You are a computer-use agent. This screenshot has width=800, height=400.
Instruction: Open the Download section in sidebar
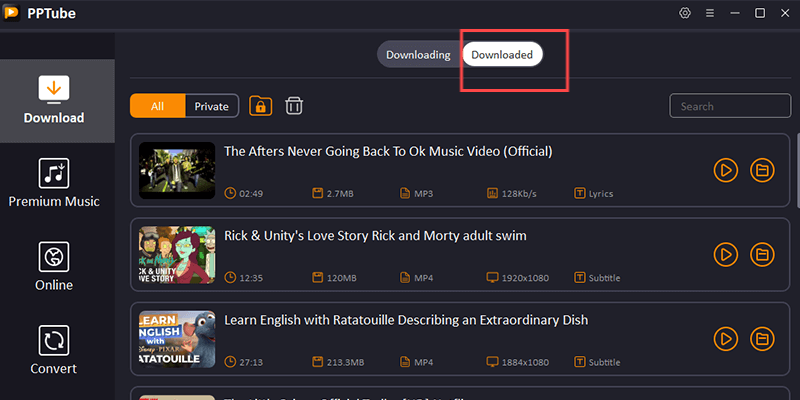(x=54, y=99)
